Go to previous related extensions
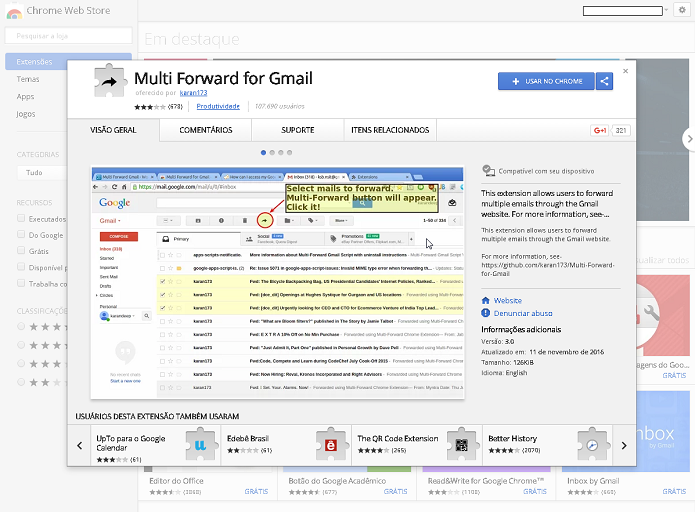This screenshot has height=512, width=695. (x=79, y=446)
